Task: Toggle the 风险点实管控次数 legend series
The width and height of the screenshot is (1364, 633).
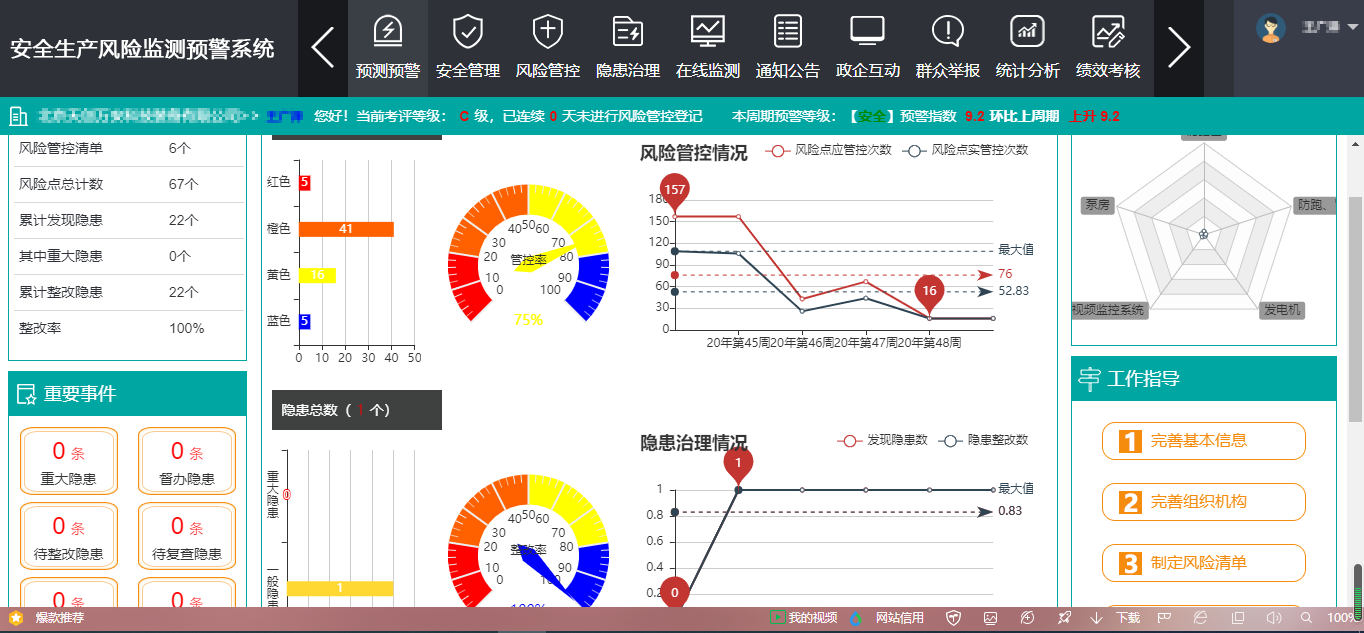Action: 966,150
